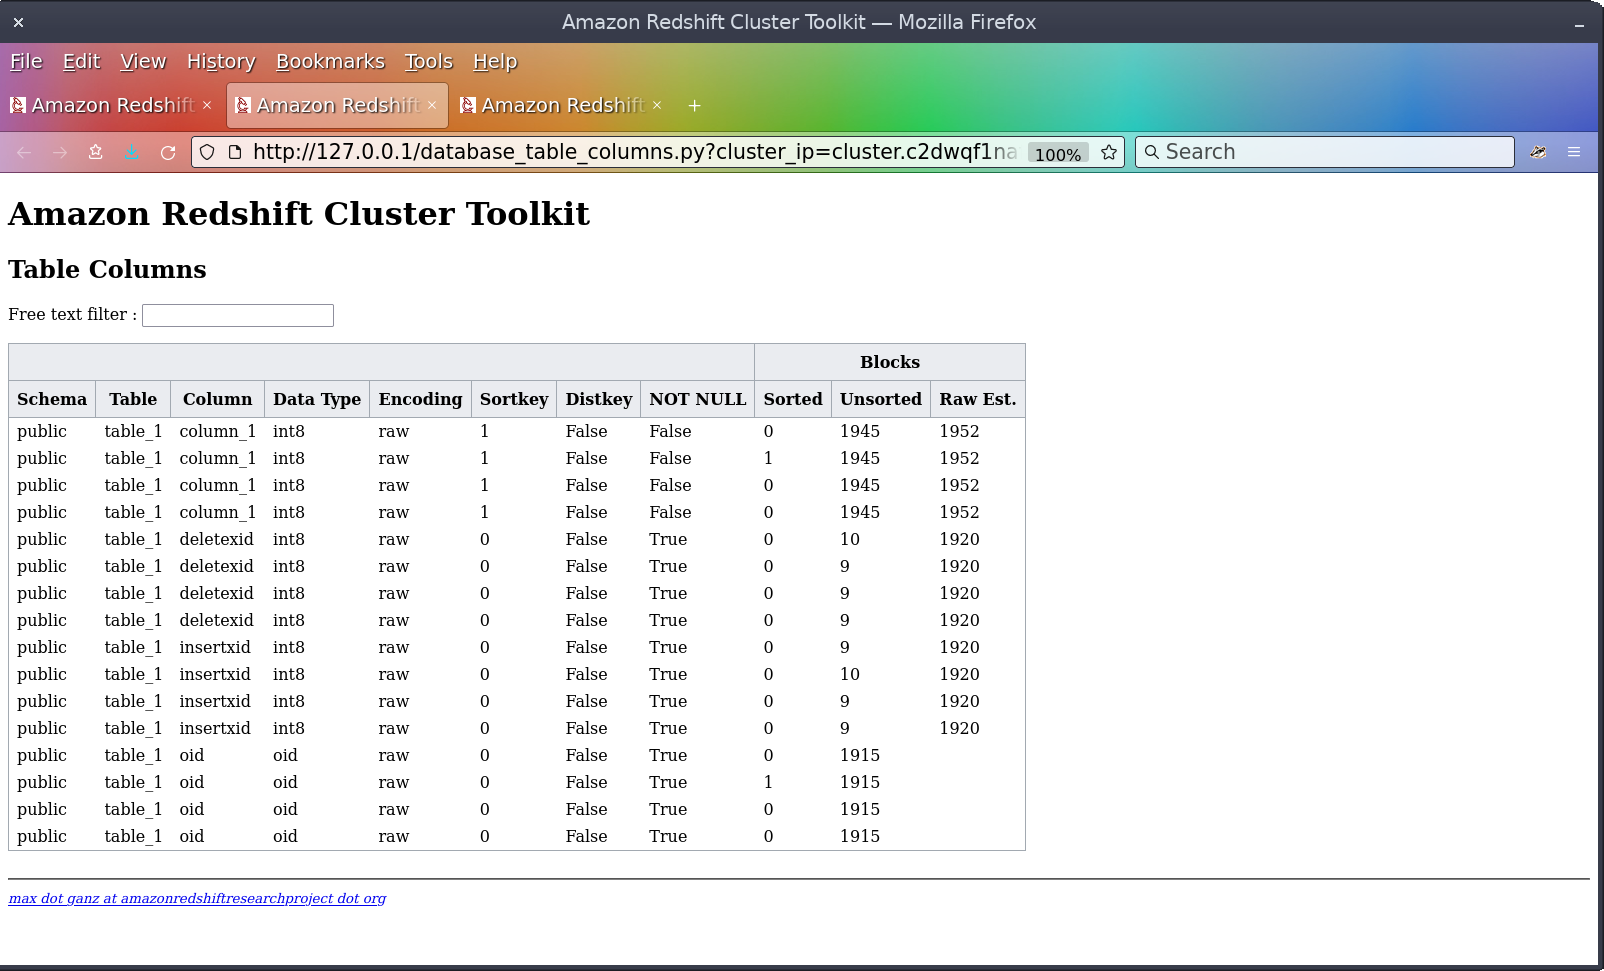Click Raw Est. 1952 in the first row
Image resolution: width=1604 pixels, height=971 pixels.
point(959,431)
